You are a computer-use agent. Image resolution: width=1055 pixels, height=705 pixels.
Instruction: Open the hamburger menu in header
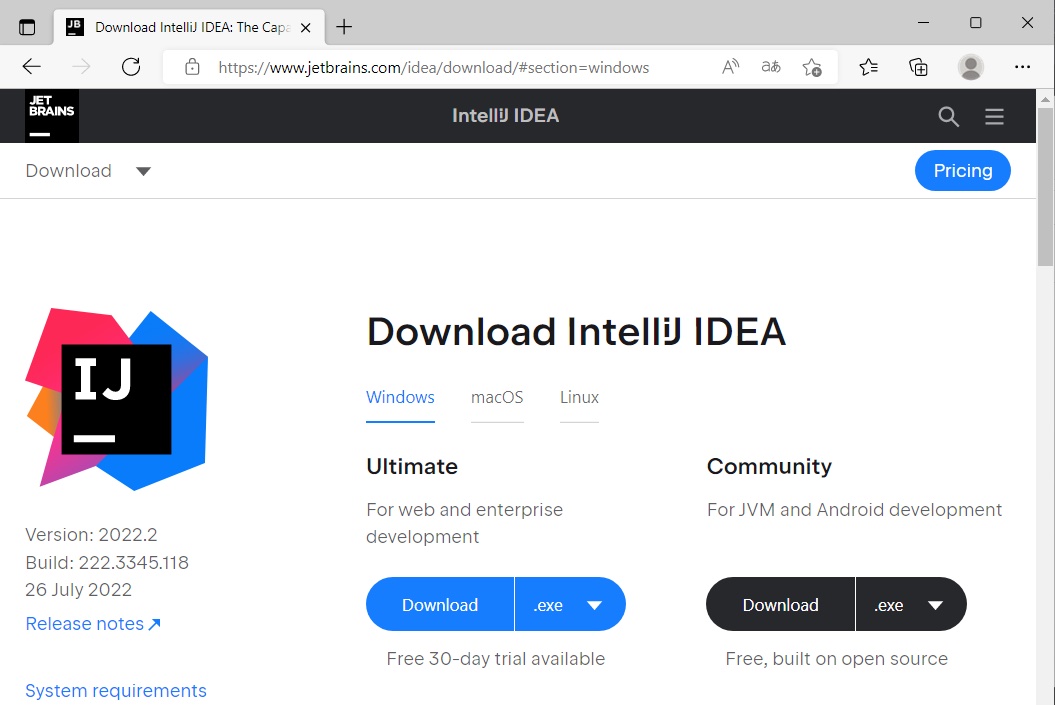pos(993,117)
